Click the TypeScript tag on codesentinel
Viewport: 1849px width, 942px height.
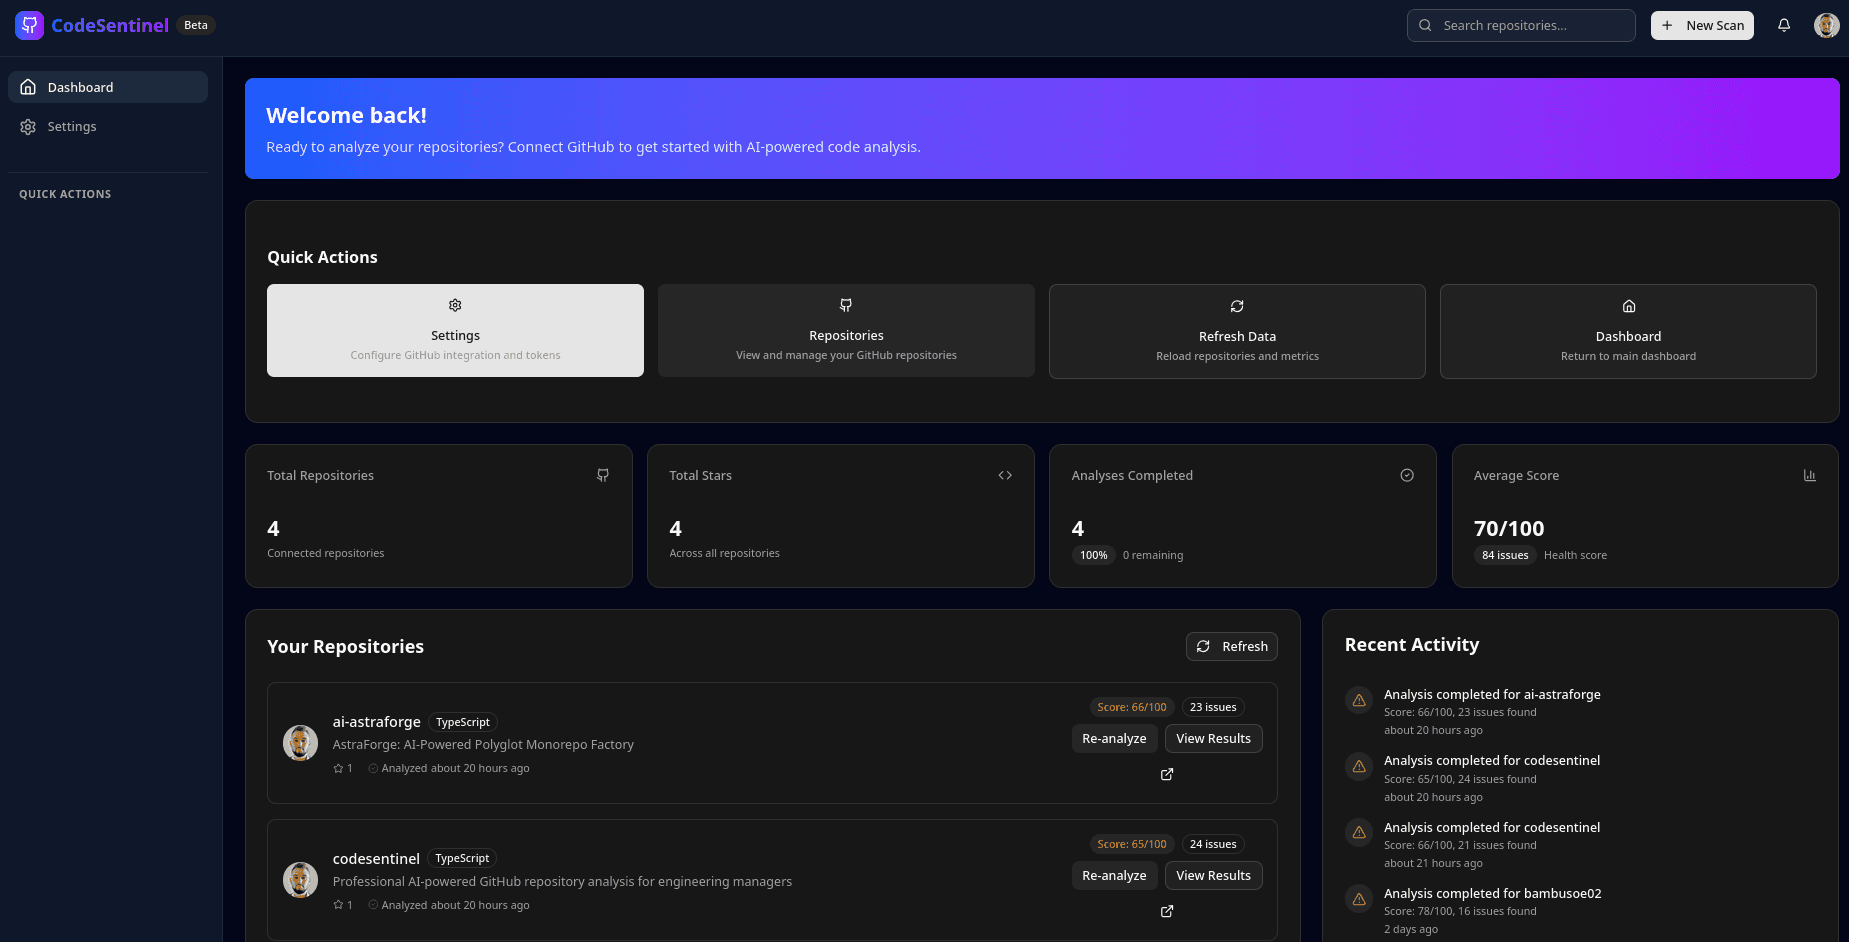[x=462, y=858]
